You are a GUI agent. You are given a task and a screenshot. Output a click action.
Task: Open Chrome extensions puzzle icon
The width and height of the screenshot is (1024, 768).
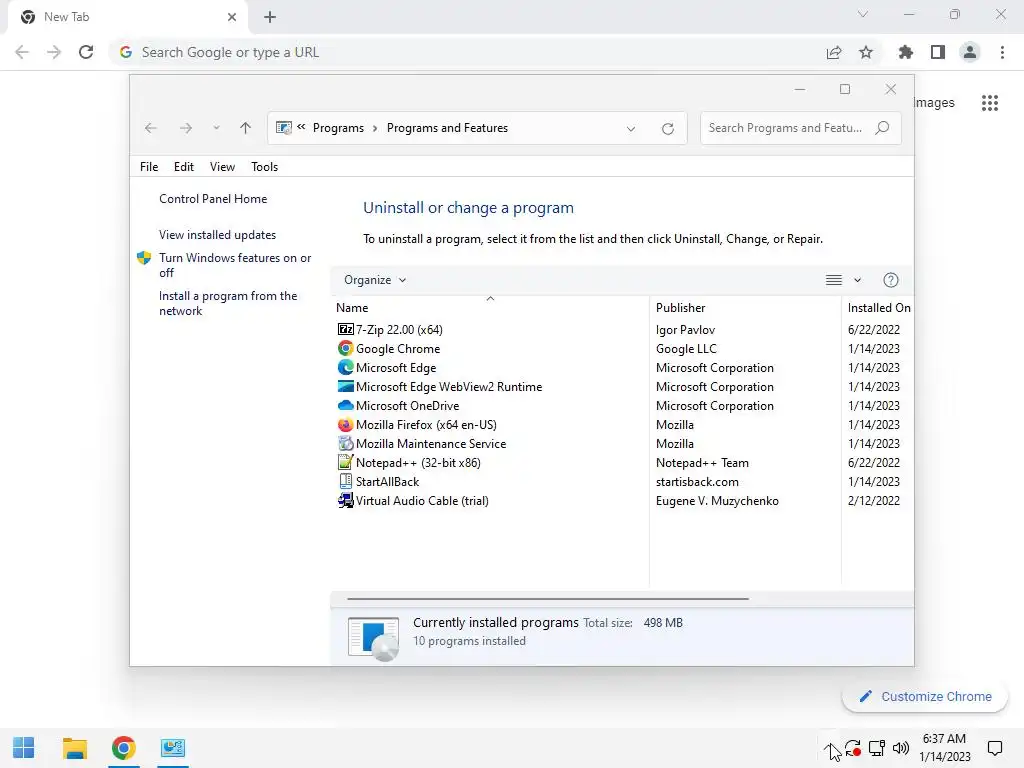tap(905, 52)
